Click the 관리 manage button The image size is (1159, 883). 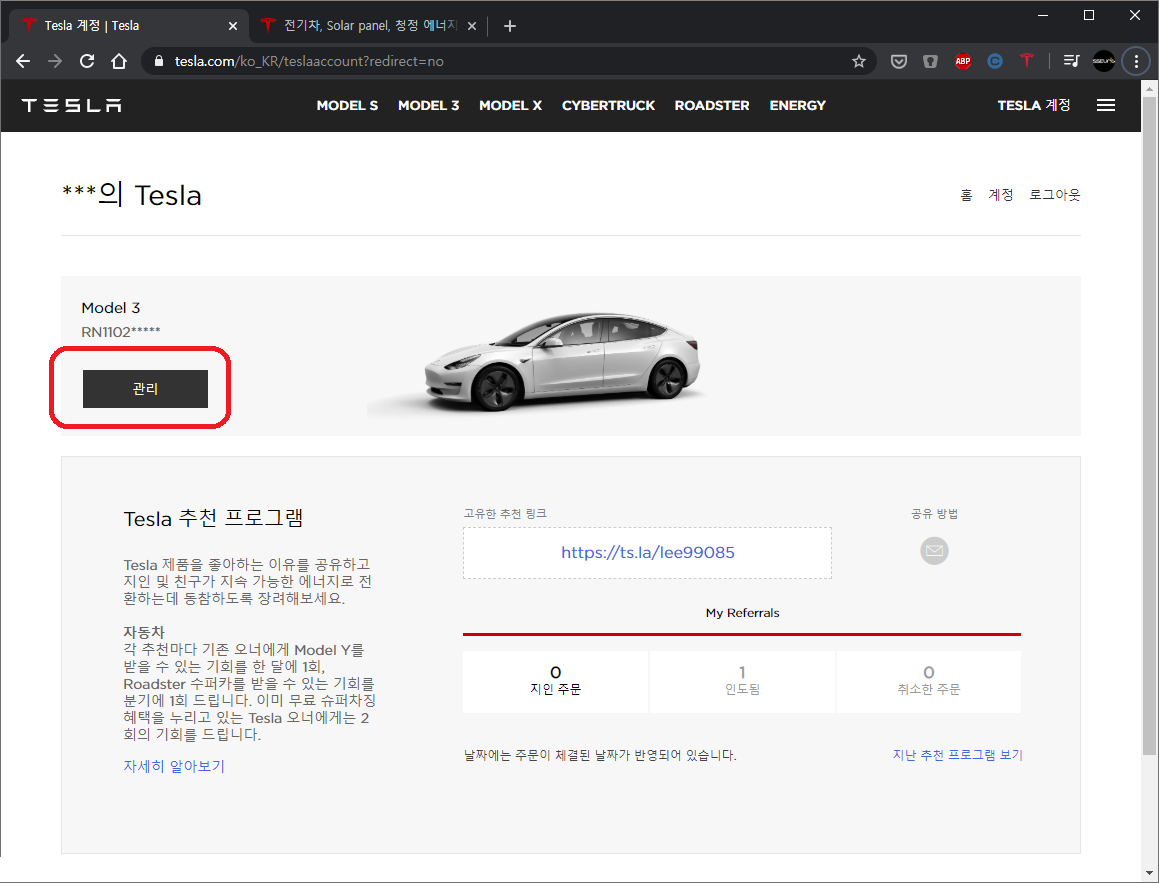[145, 389]
